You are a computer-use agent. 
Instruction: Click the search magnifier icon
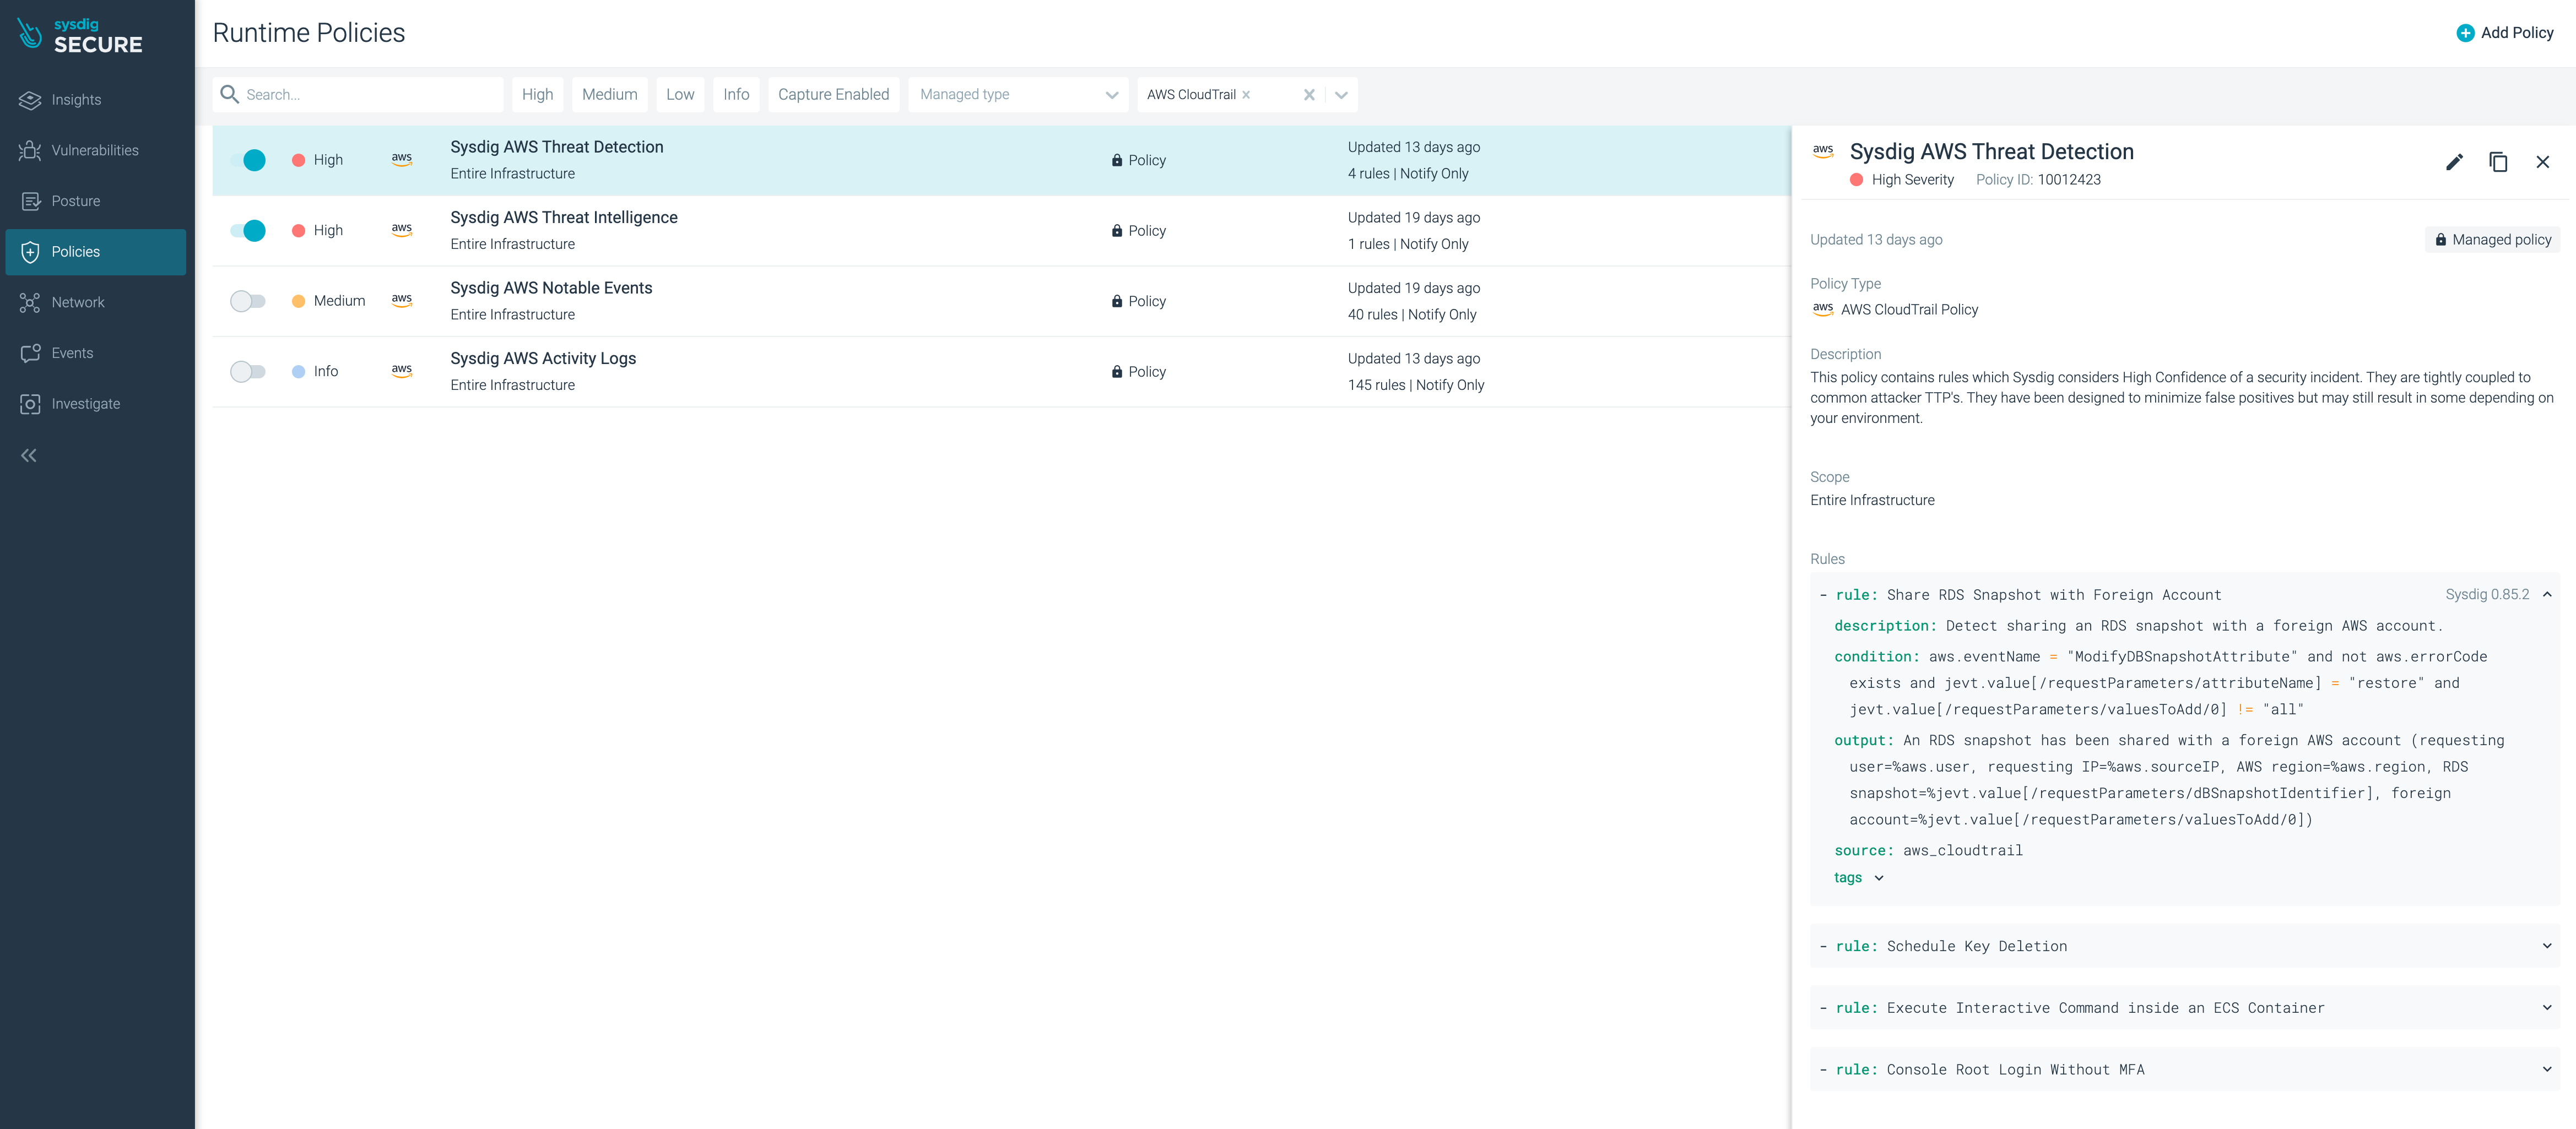tap(229, 94)
